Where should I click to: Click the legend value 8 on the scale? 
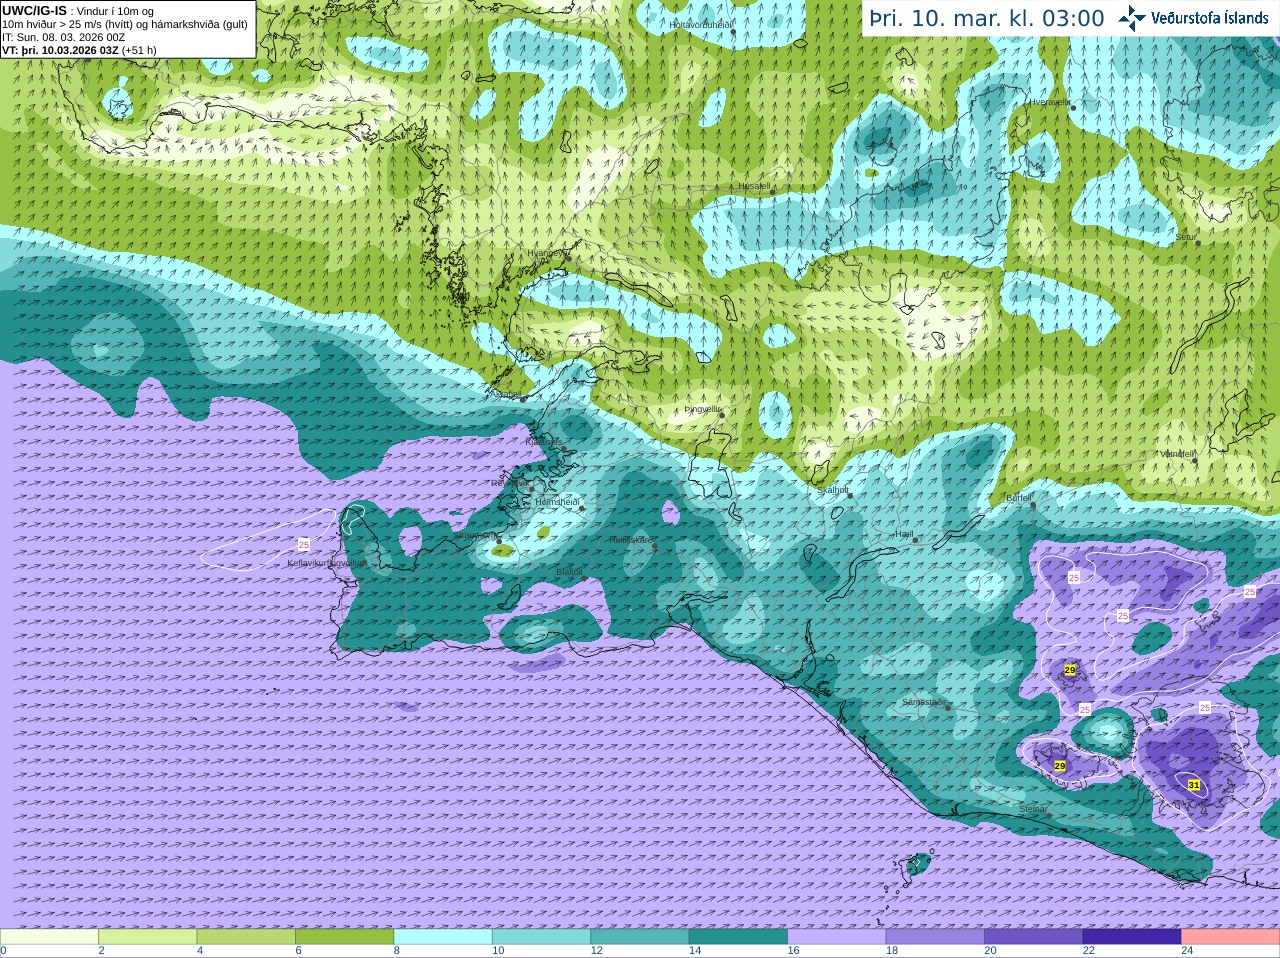point(397,951)
